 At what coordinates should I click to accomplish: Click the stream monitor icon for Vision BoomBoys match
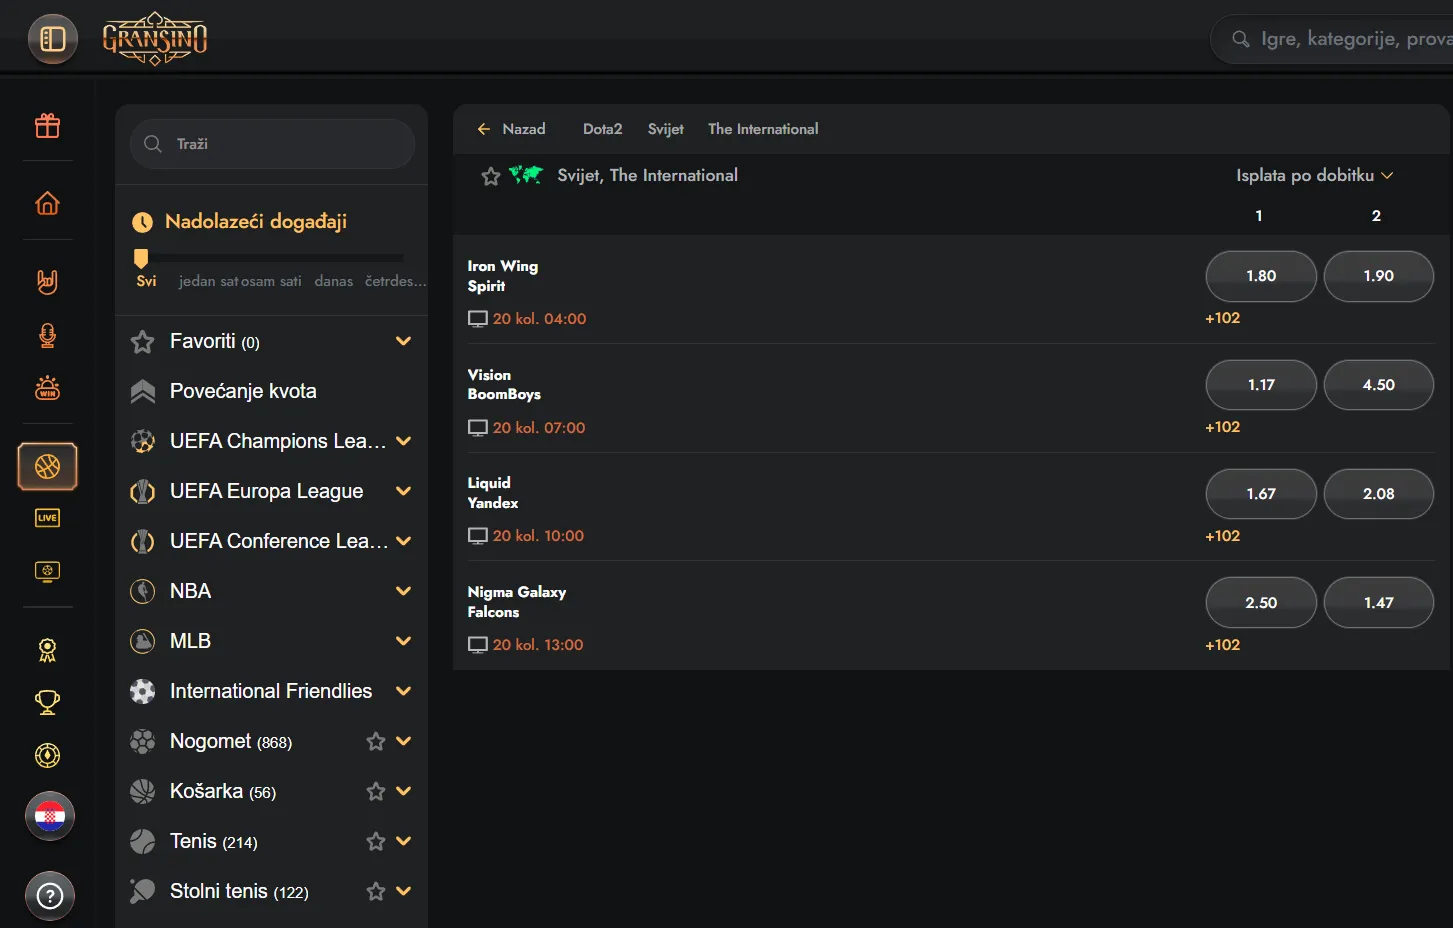[x=478, y=428]
